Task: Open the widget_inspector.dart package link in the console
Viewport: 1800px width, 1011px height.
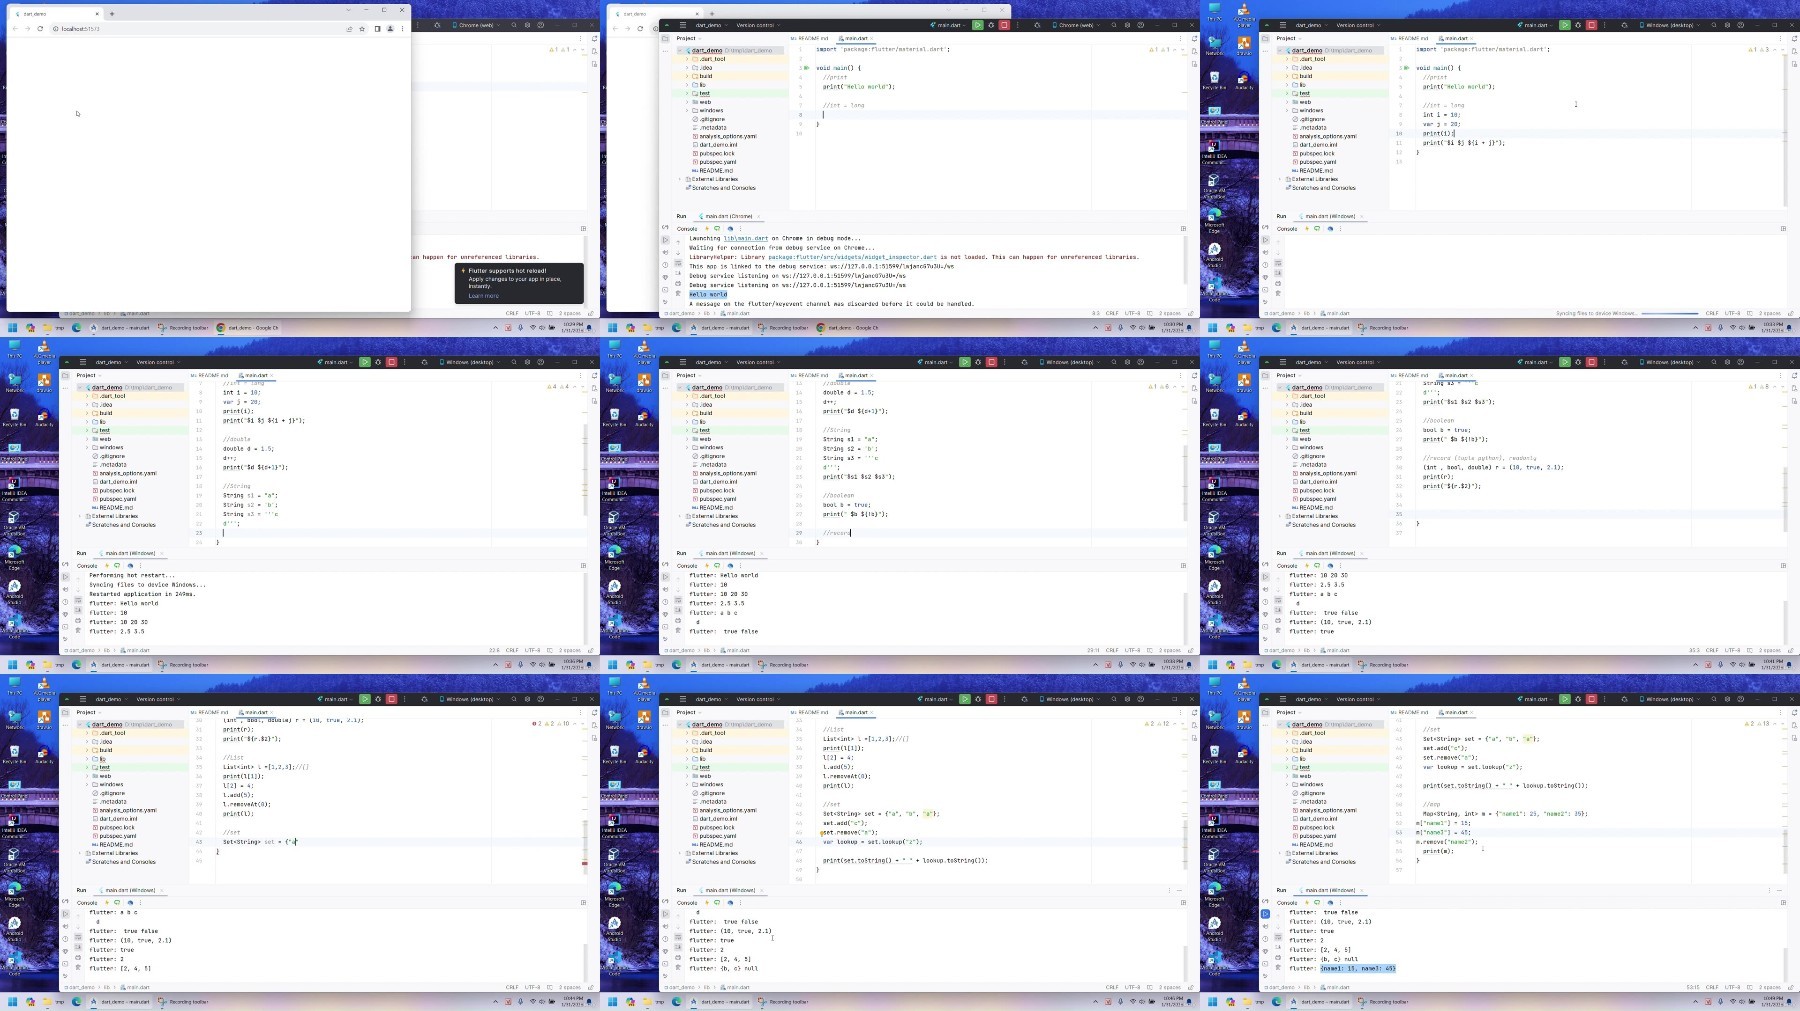Action: click(x=852, y=257)
